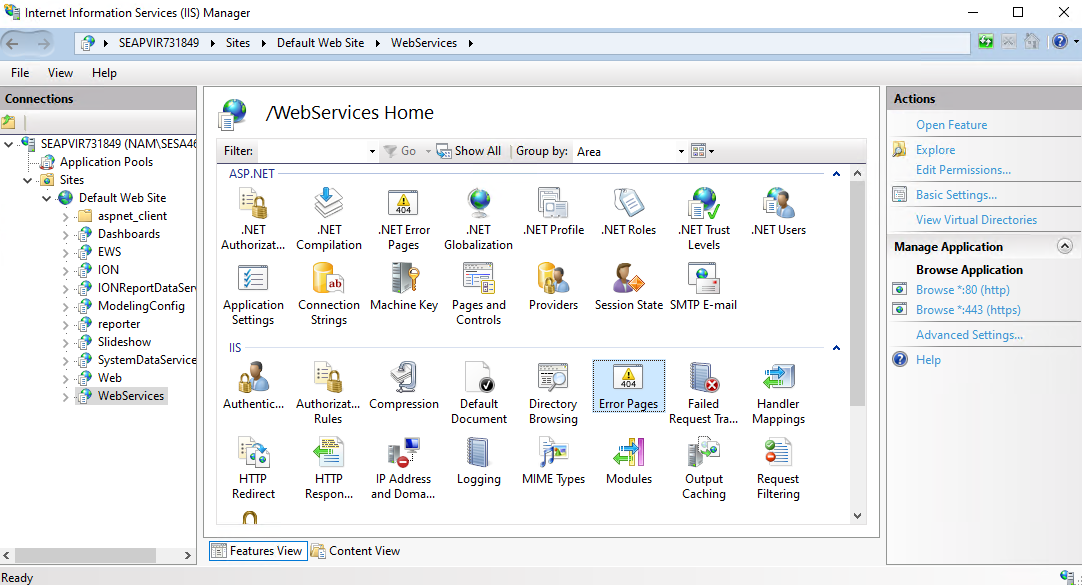Open Request Filtering feature
The width and height of the screenshot is (1082, 585).
[x=778, y=468]
